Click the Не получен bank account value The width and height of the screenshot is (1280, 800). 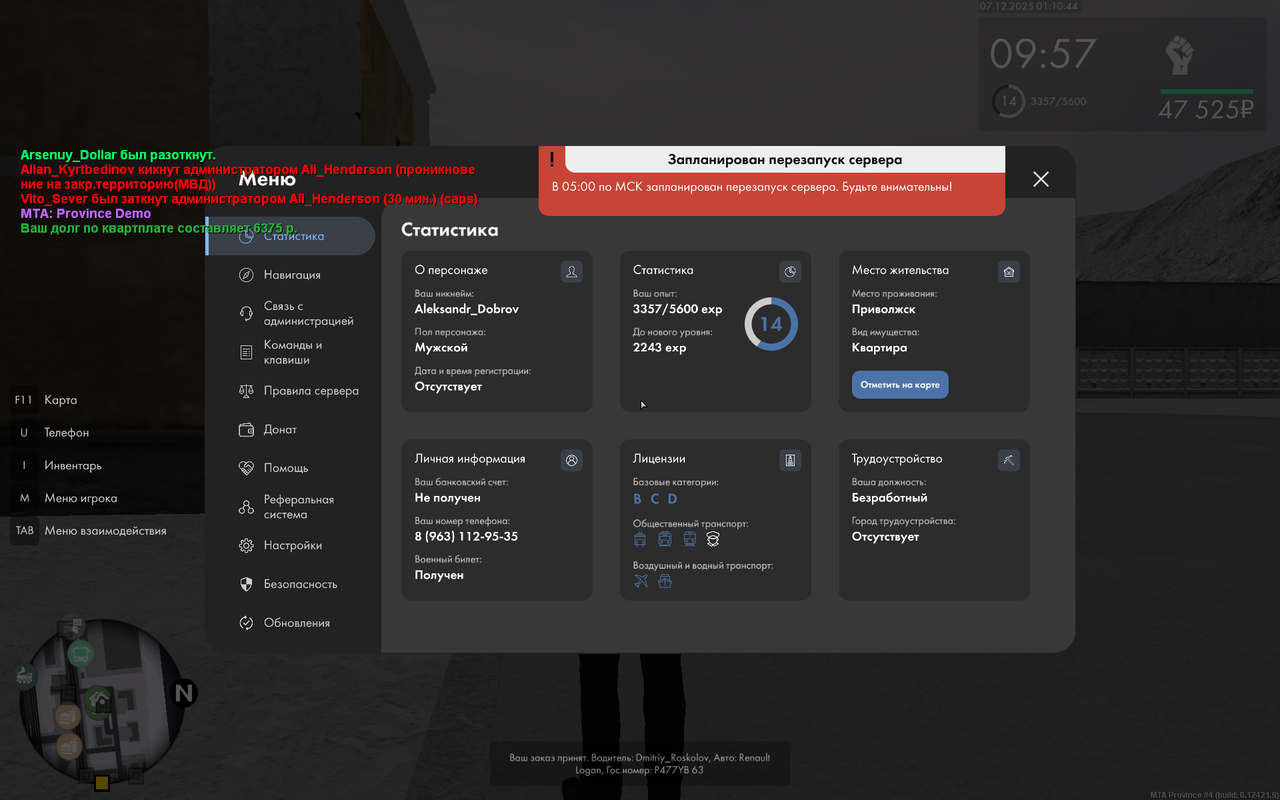(448, 498)
